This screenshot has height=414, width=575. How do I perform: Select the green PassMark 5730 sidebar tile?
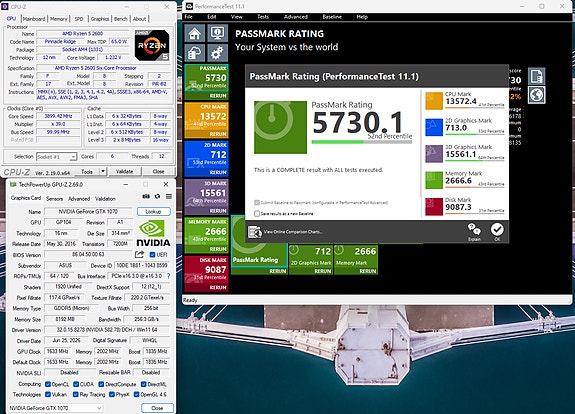[206, 82]
